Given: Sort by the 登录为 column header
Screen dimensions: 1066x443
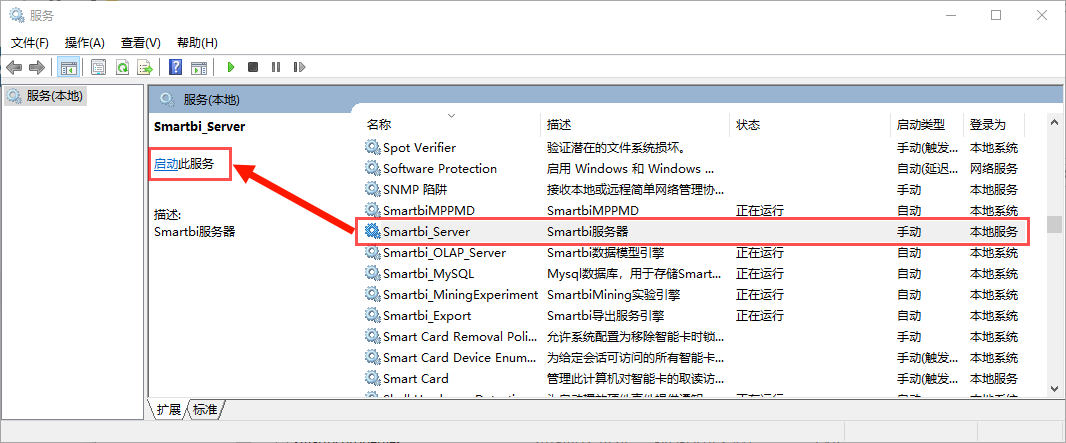Looking at the screenshot, I should (987, 125).
